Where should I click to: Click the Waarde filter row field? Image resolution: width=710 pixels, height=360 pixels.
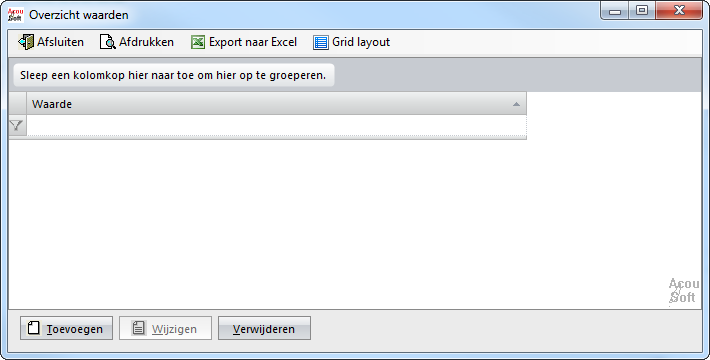[x=276, y=125]
